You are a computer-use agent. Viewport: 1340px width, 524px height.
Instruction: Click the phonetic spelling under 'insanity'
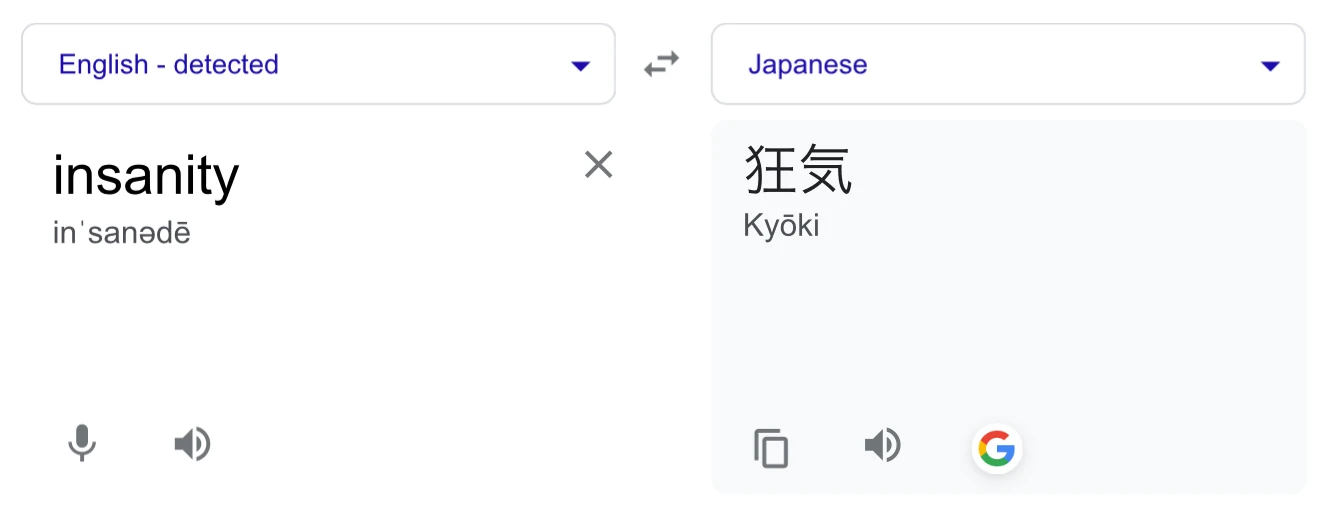121,234
